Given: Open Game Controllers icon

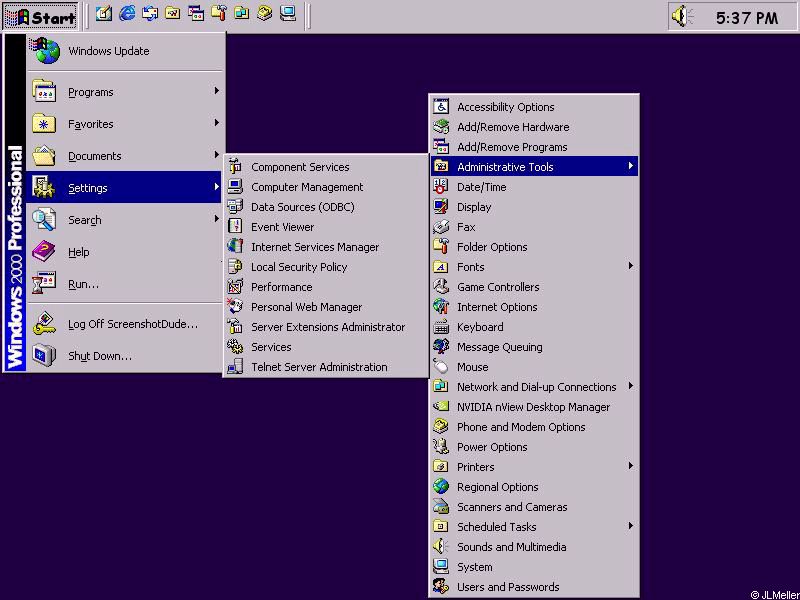Looking at the screenshot, I should [x=441, y=287].
